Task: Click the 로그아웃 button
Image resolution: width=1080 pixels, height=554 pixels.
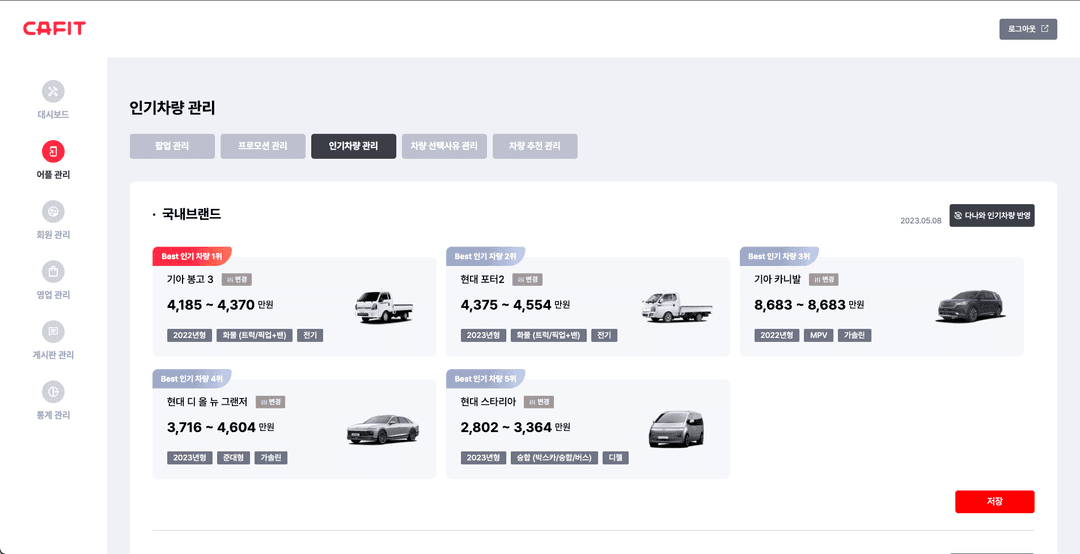Action: [1028, 29]
